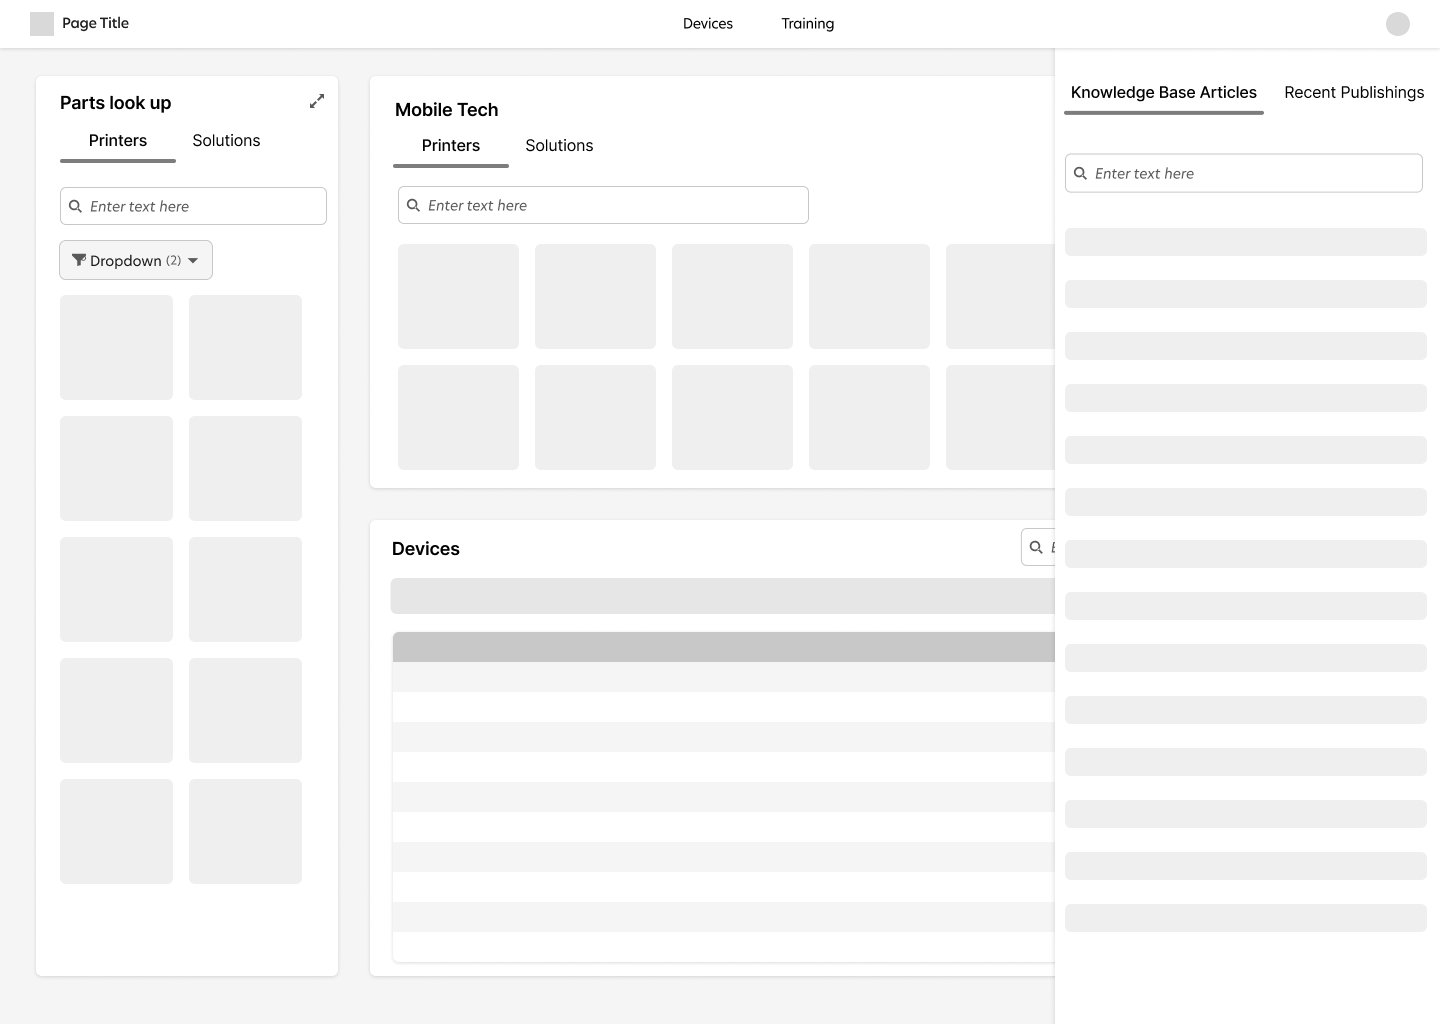This screenshot has height=1024, width=1440.
Task: Click the filter icon on the Dropdown button
Action: pos(79,260)
